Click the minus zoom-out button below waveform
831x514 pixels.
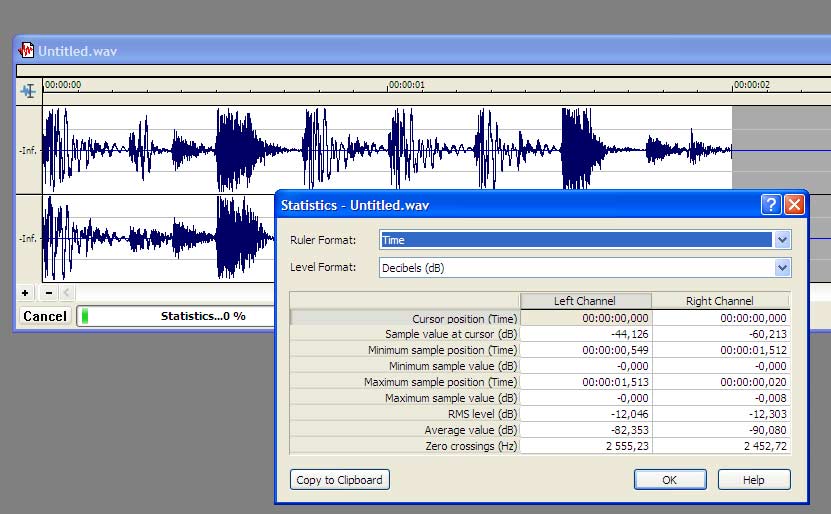coord(48,293)
